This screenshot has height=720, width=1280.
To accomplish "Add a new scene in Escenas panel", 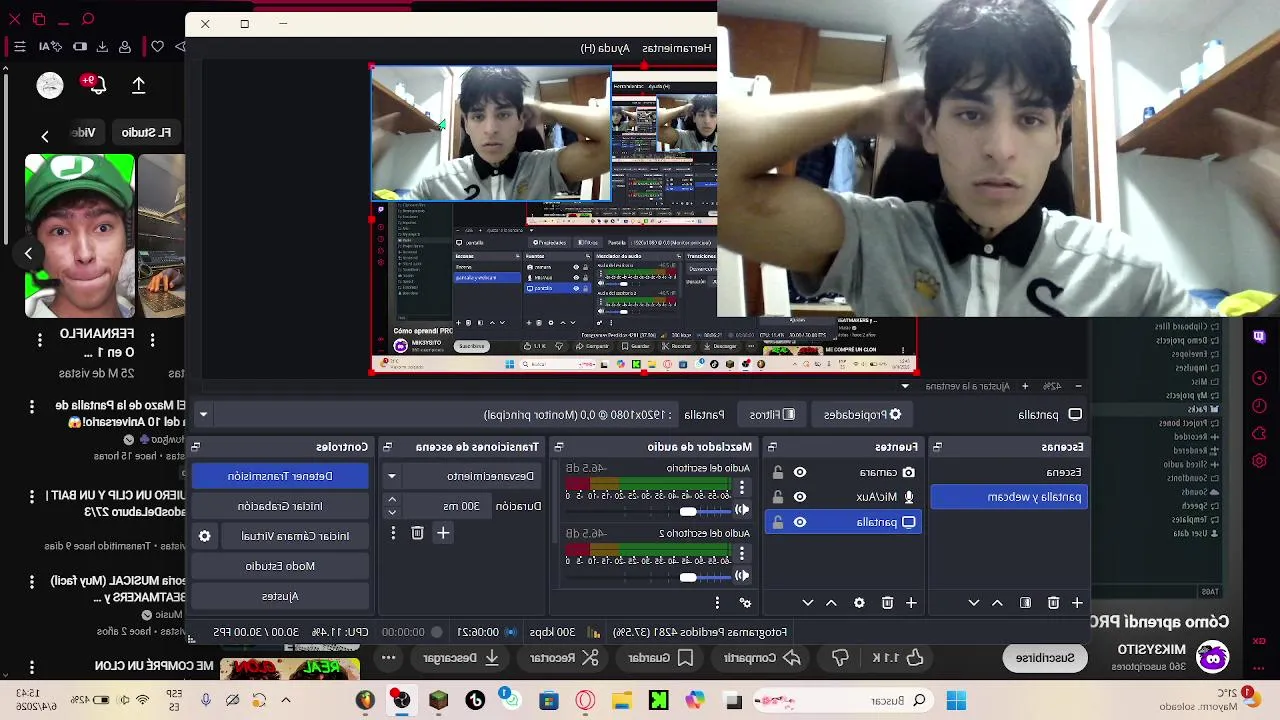I will click(x=1077, y=603).
